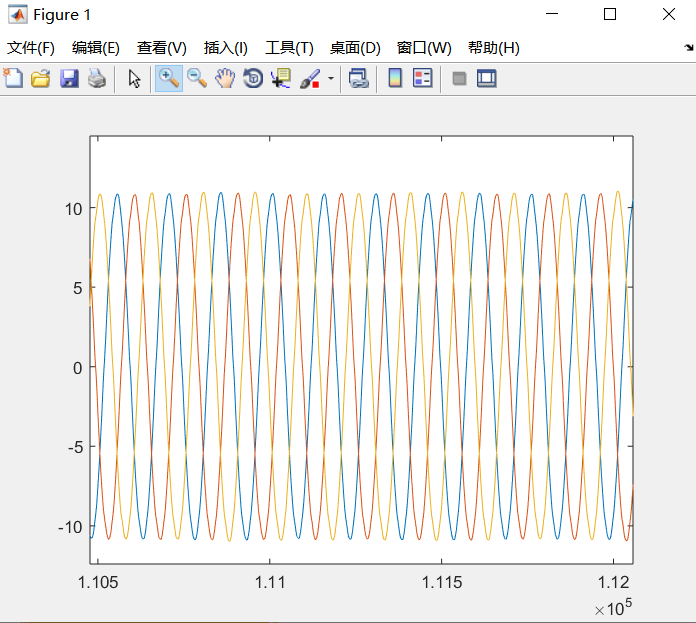Insert a colorbar from the toolbar

395,79
